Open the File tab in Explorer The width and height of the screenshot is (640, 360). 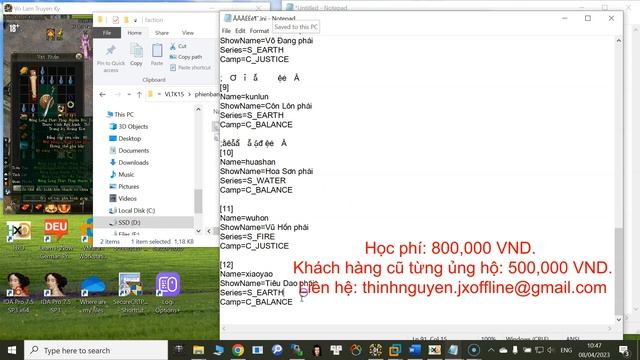coord(107,33)
